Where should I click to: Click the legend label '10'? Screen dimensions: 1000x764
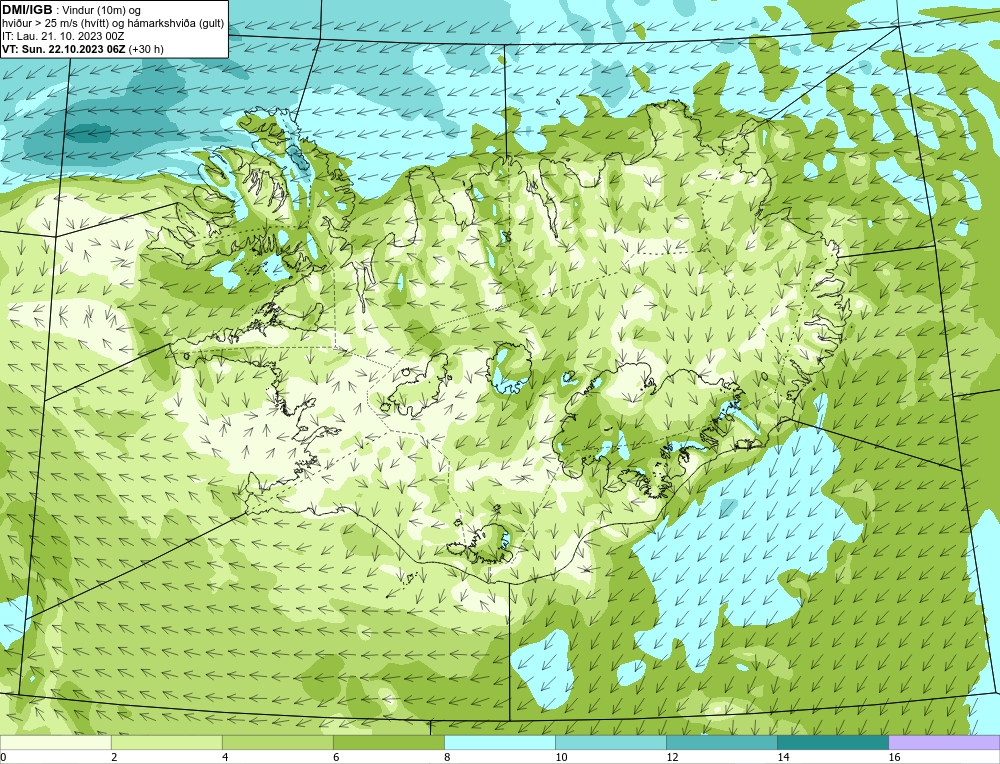[x=561, y=757]
